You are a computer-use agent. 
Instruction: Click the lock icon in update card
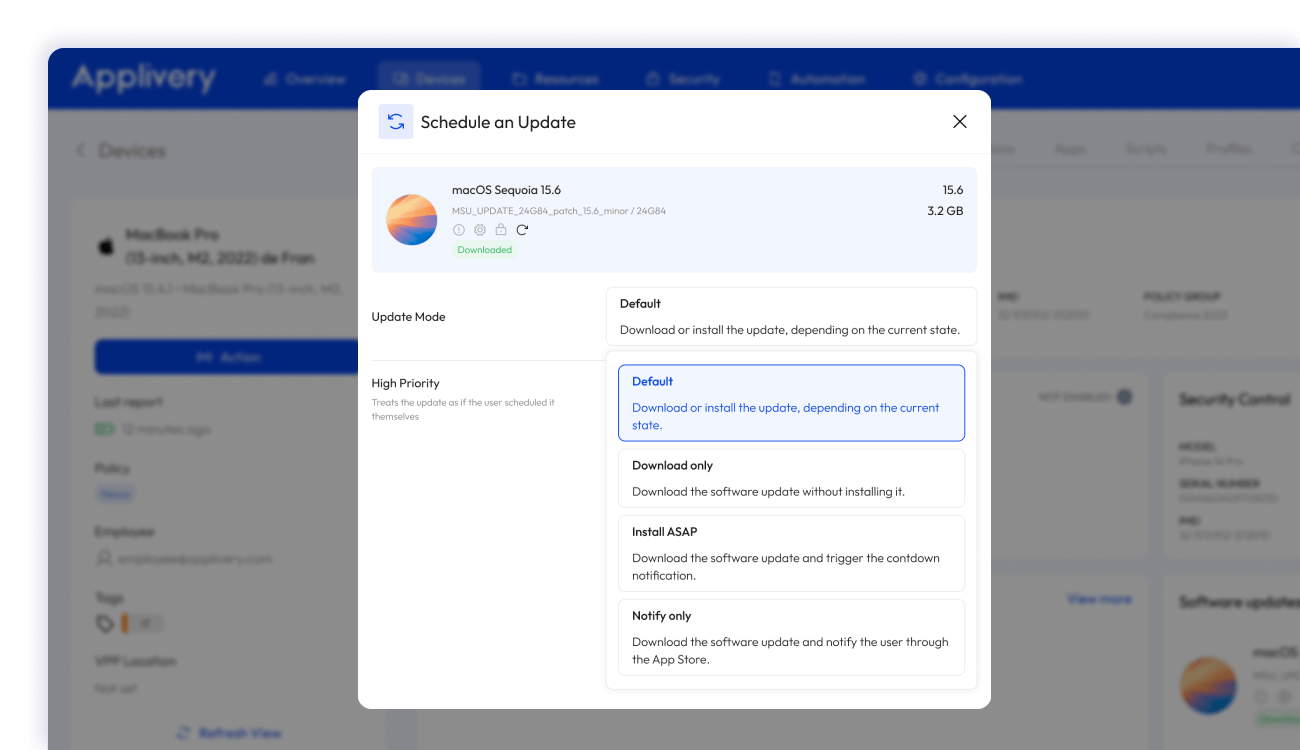coord(501,230)
